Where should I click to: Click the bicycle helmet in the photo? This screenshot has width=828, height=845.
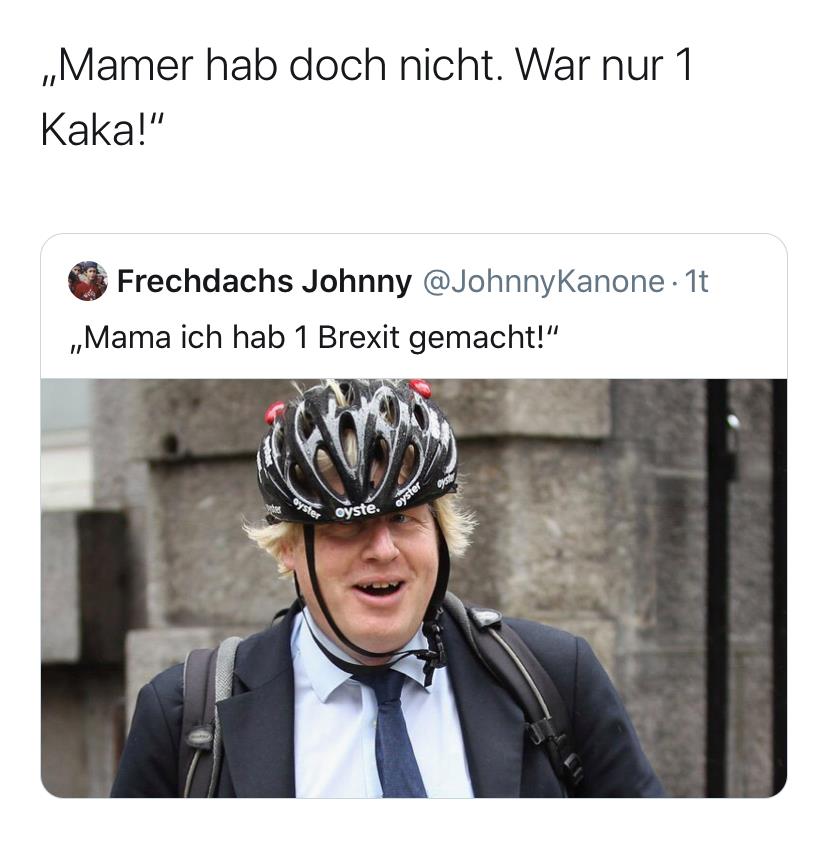point(357,450)
